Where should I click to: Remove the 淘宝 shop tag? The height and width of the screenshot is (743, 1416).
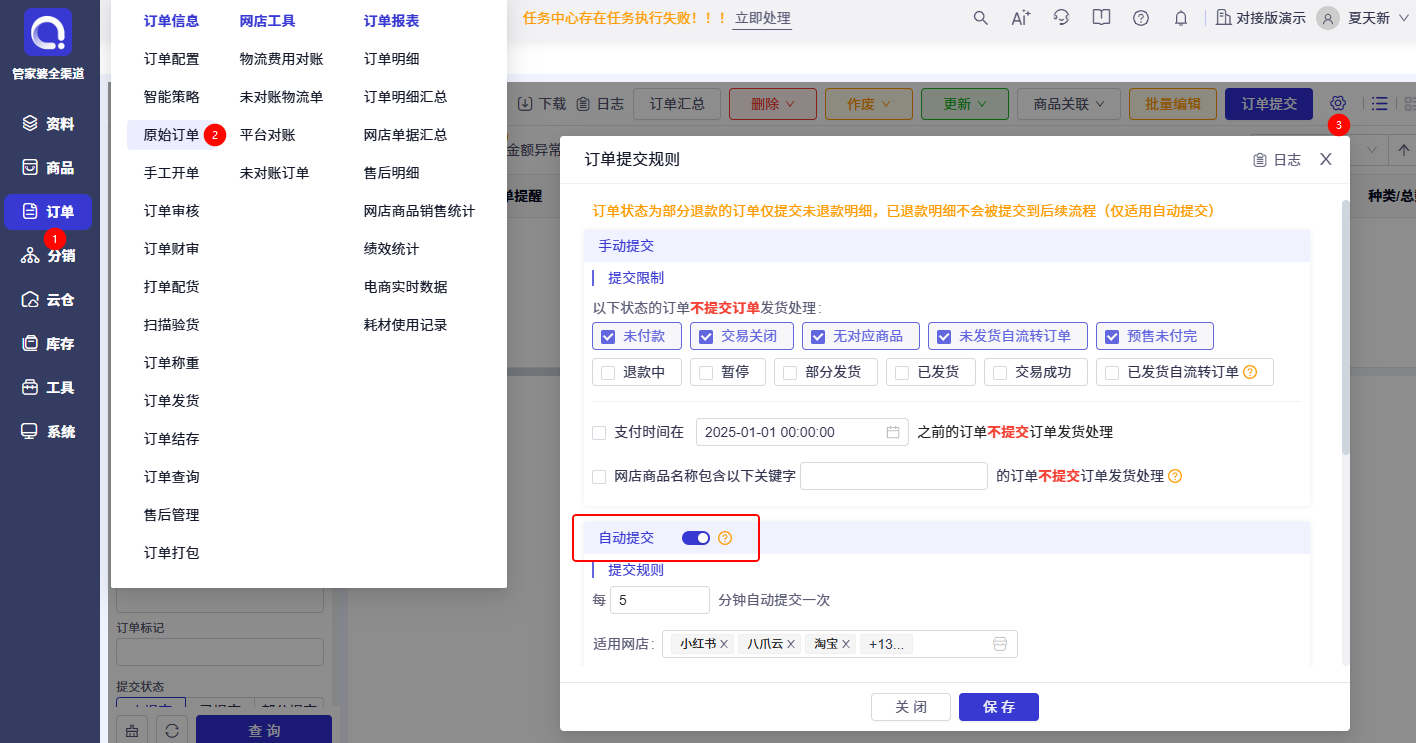847,644
